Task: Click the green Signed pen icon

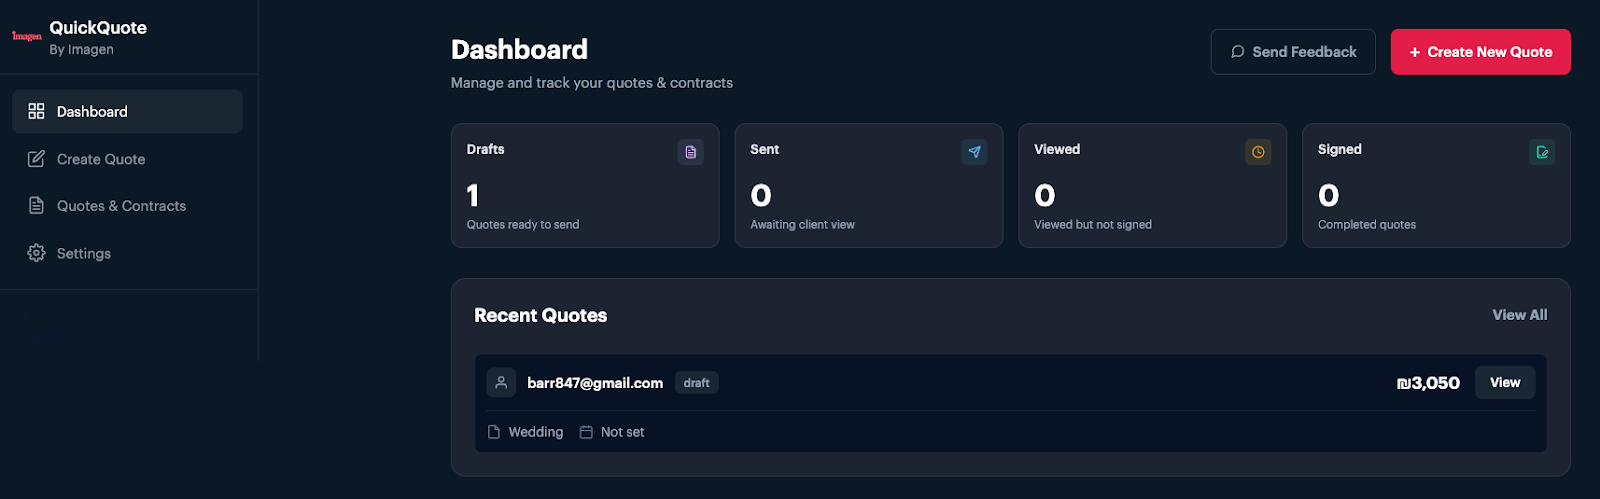Action: click(1542, 152)
